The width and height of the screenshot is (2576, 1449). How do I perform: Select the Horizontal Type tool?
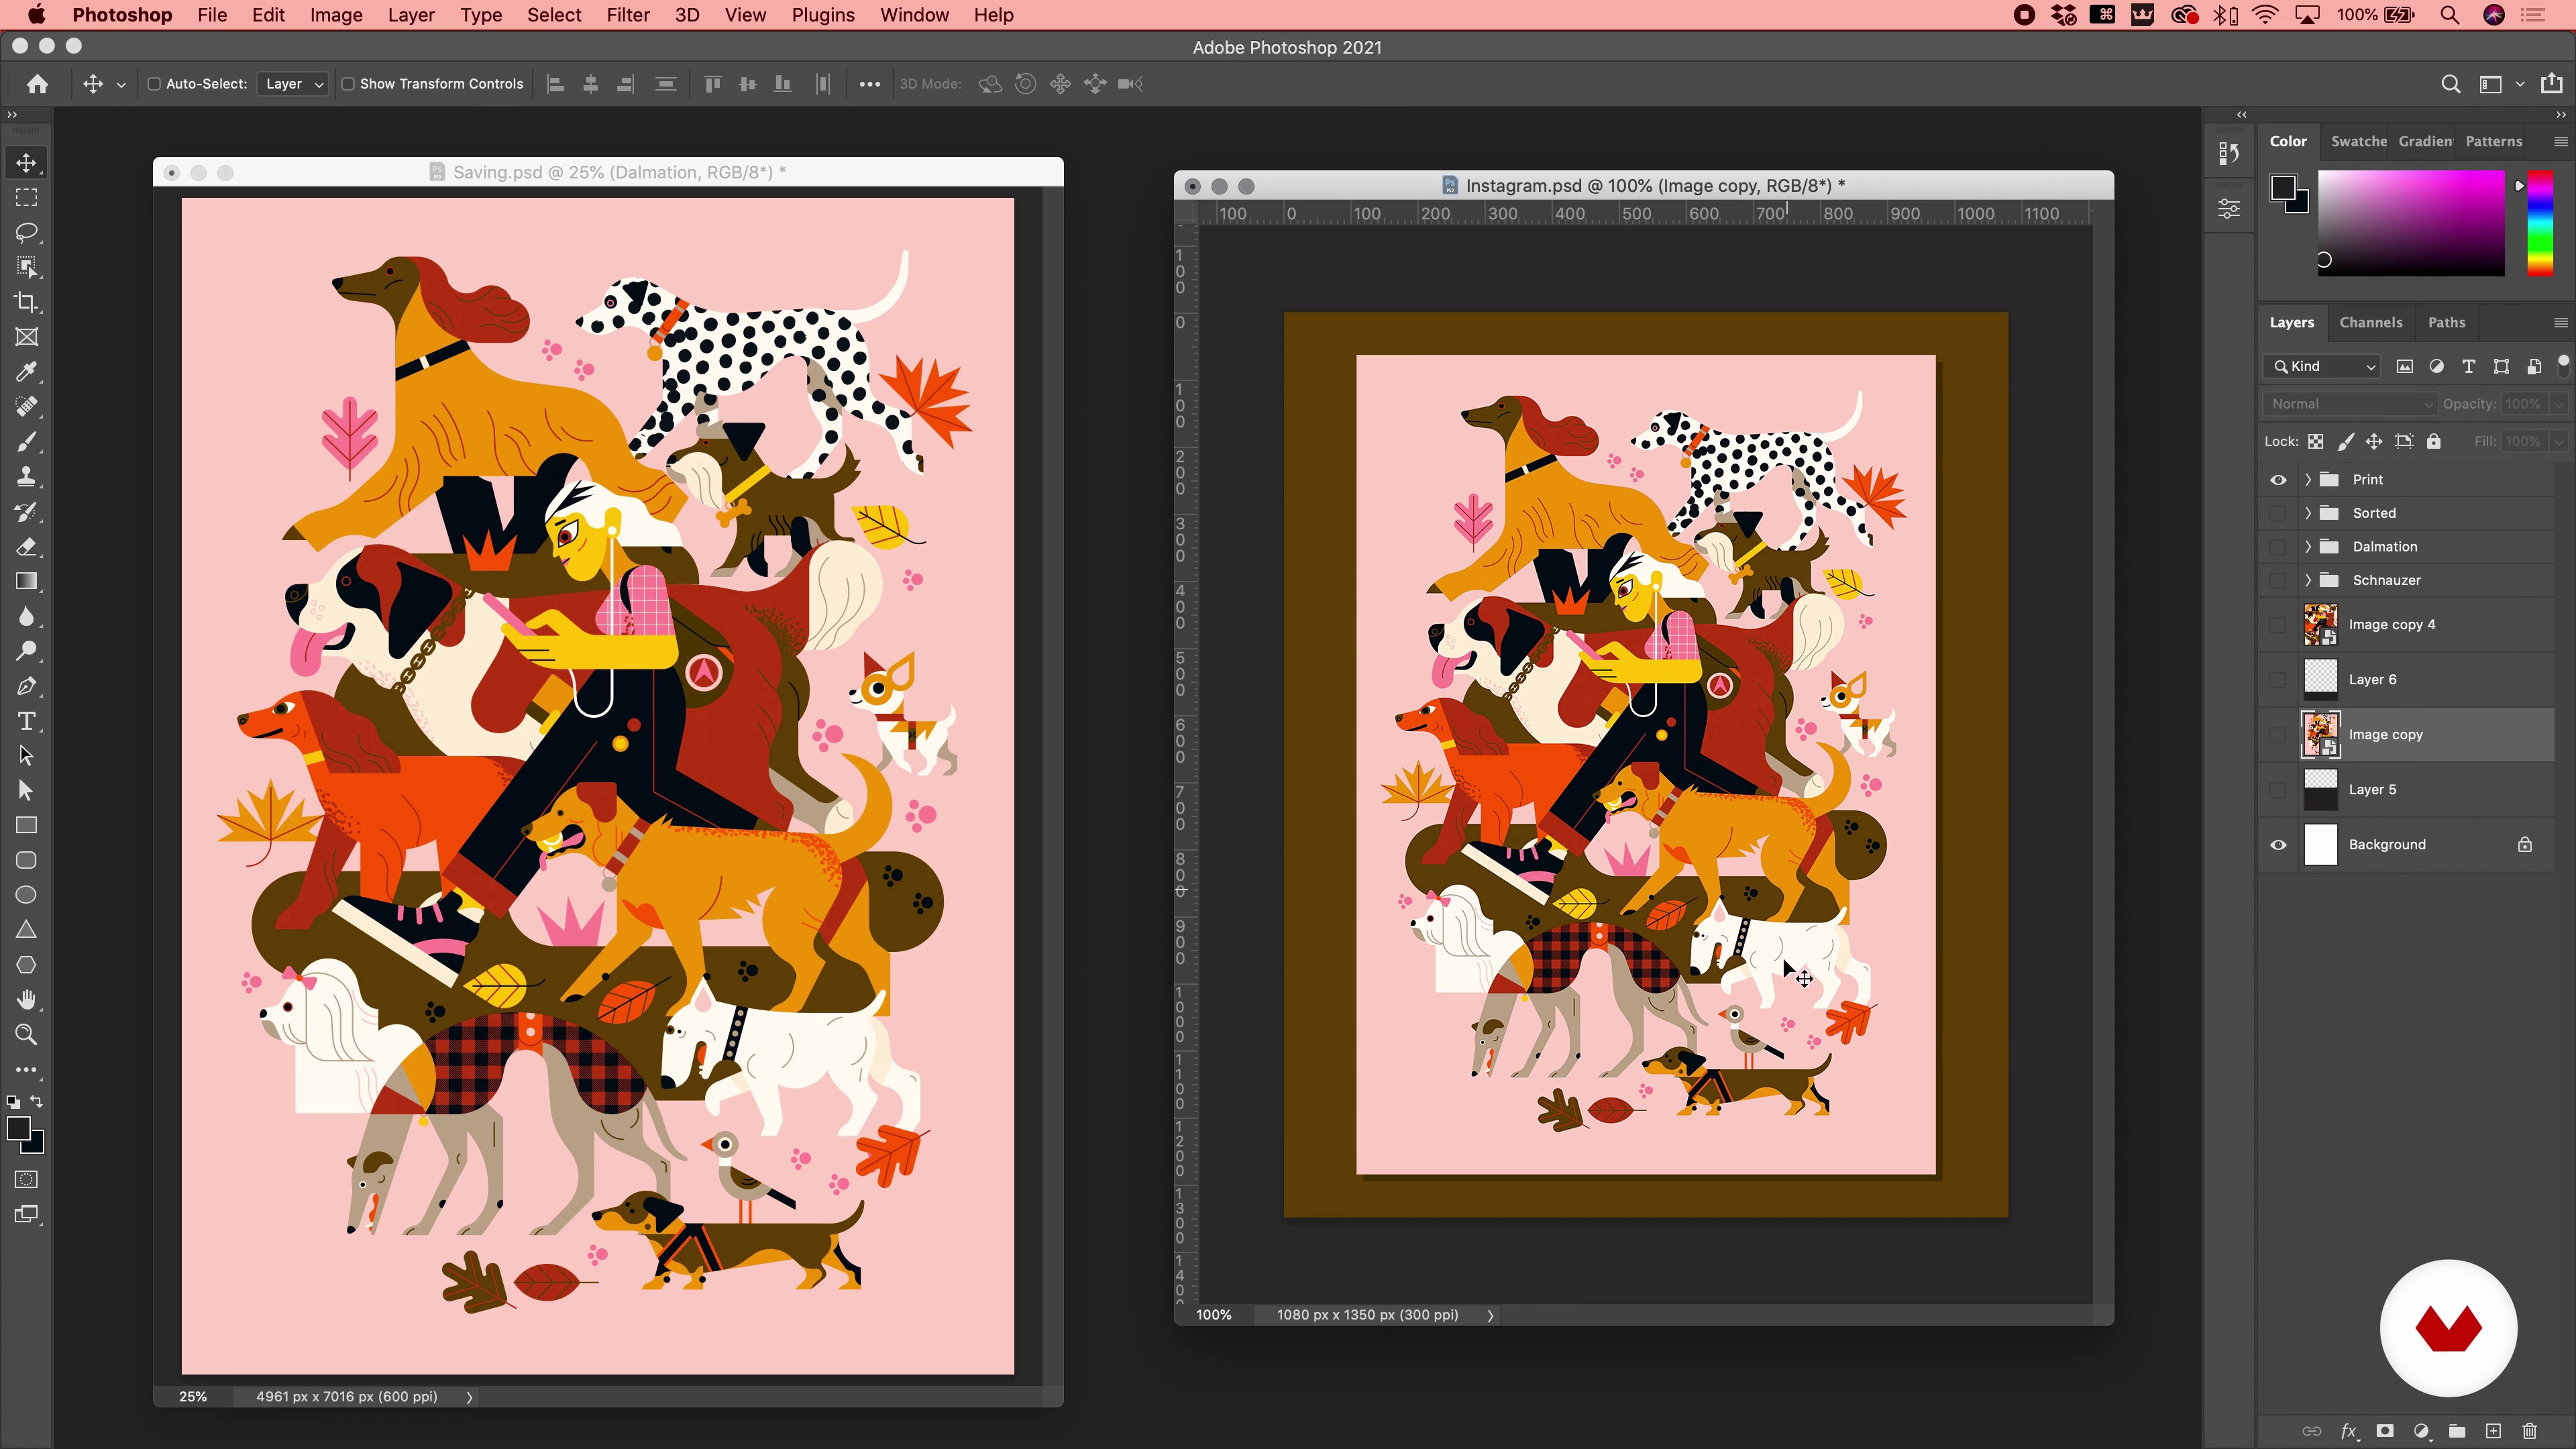(27, 721)
